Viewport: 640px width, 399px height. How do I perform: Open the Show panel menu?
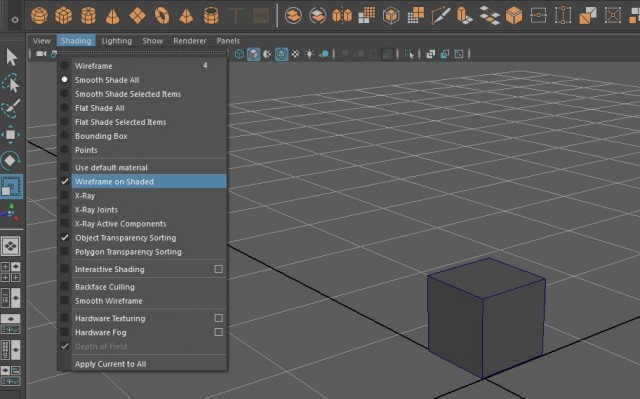pos(153,41)
